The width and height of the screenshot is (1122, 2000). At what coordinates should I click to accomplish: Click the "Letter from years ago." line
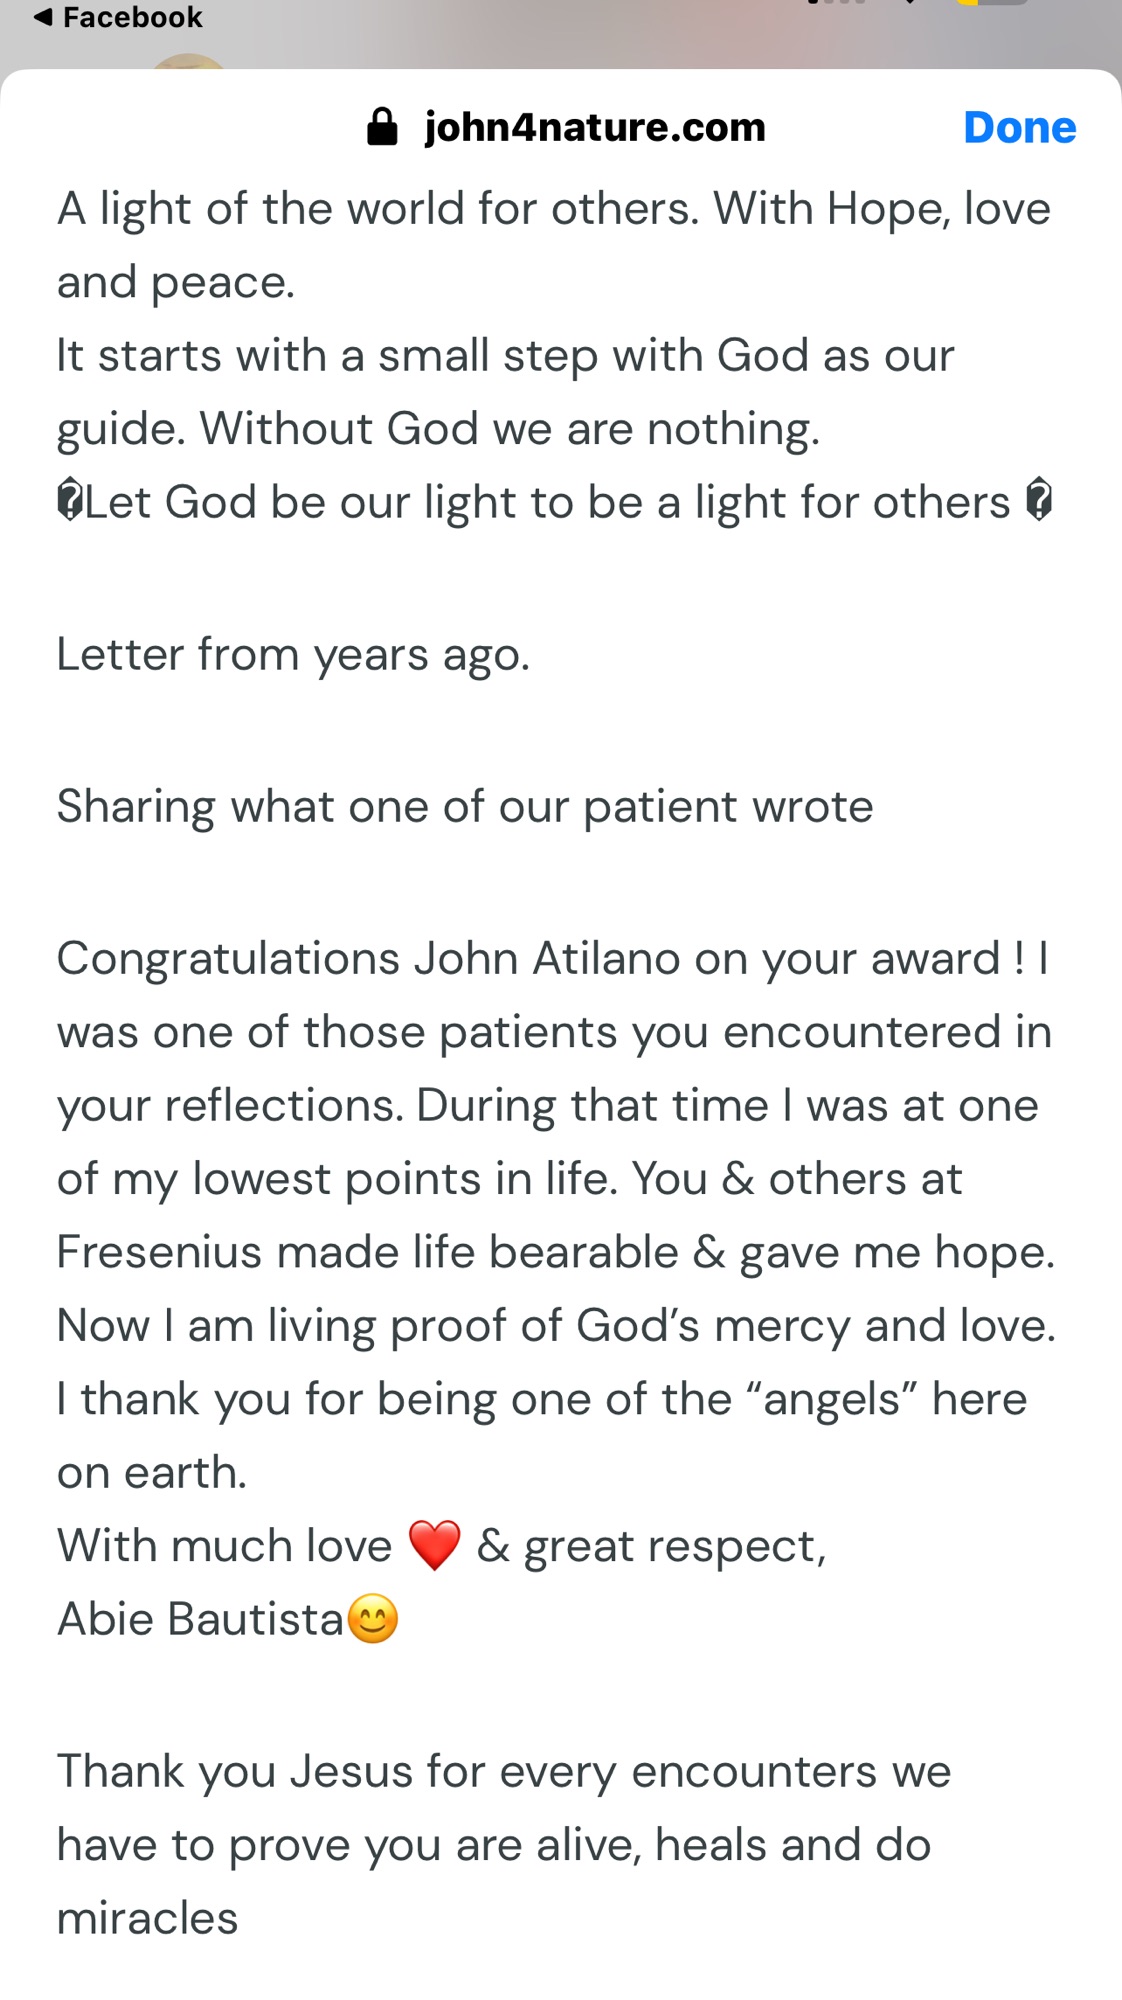click(x=293, y=654)
